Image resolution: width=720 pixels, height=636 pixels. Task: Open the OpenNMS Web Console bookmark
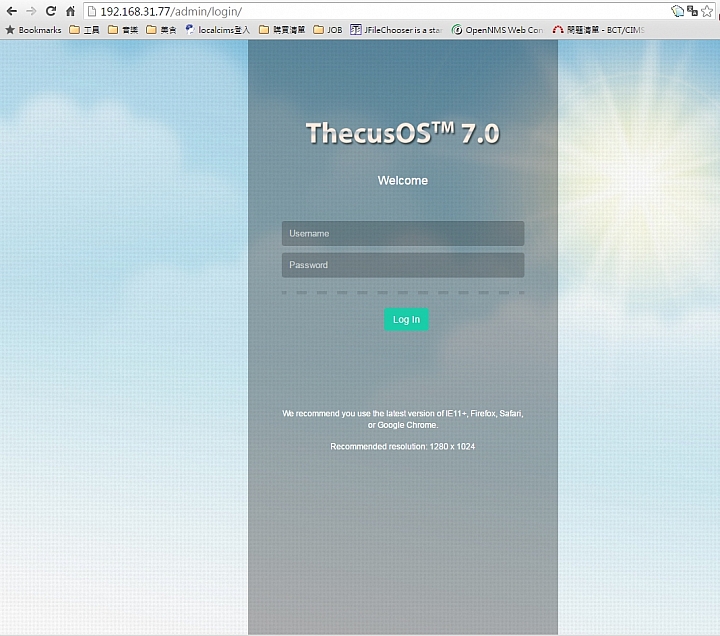(x=497, y=30)
